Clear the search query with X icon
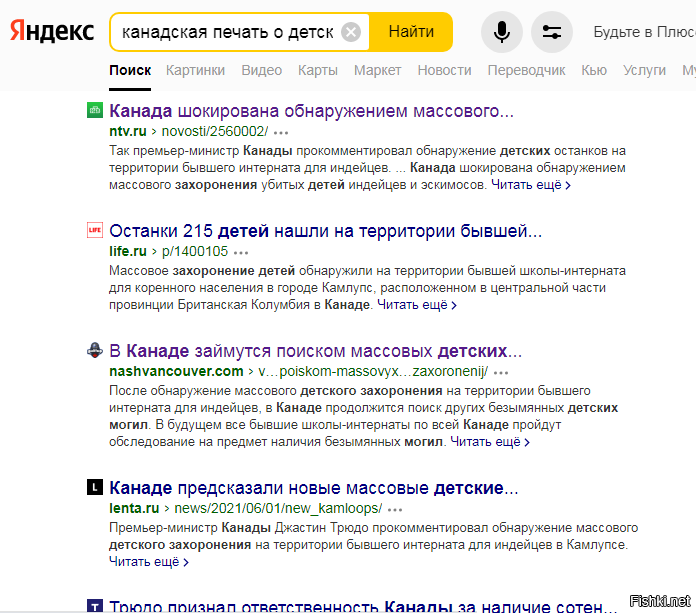Screen dimensions: 696x613 [x=351, y=32]
